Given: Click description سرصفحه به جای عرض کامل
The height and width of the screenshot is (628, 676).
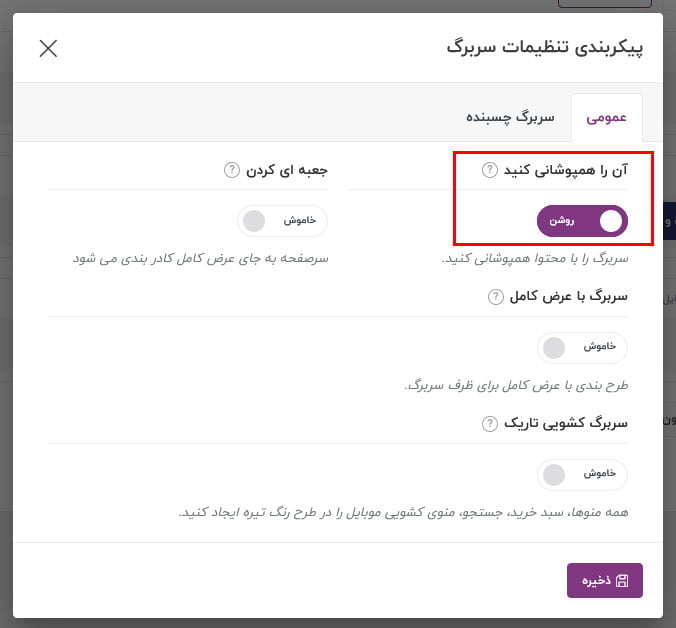Looking at the screenshot, I should [x=200, y=258].
